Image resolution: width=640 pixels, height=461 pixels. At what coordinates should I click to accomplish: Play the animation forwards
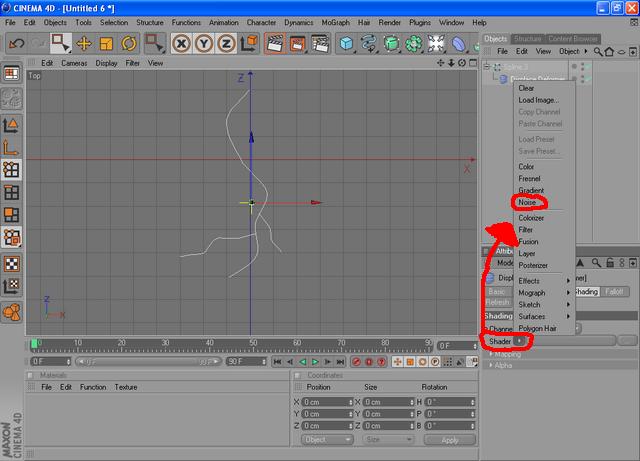[x=315, y=362]
